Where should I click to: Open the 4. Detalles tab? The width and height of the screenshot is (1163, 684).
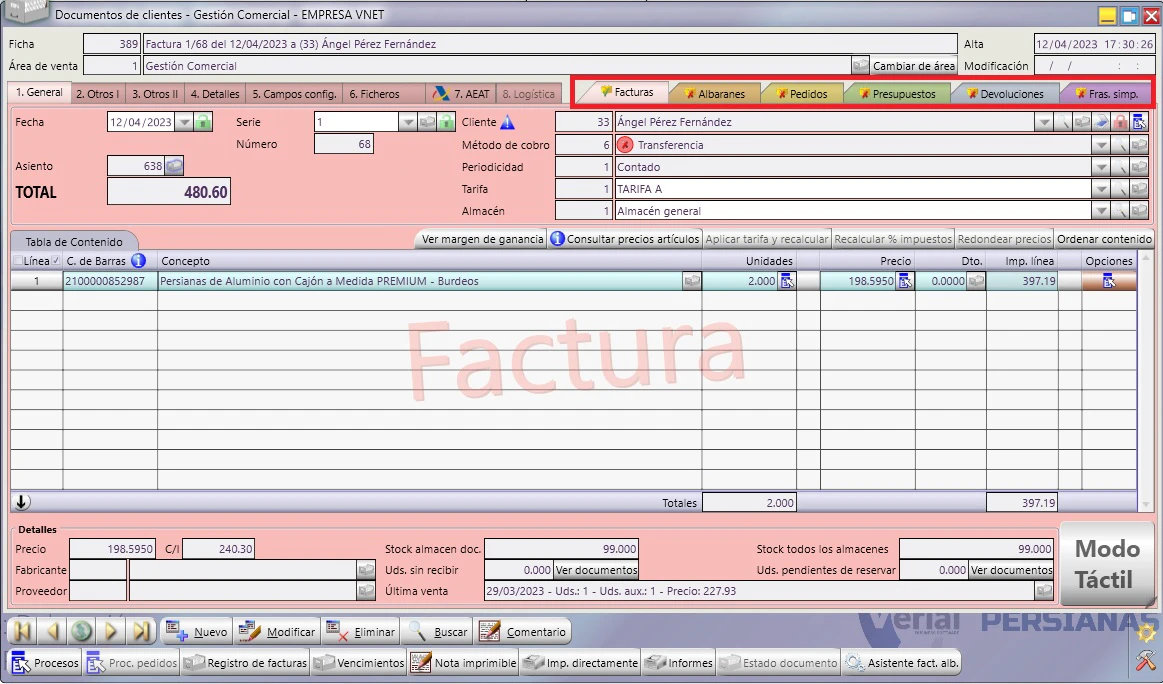pyautogui.click(x=215, y=93)
